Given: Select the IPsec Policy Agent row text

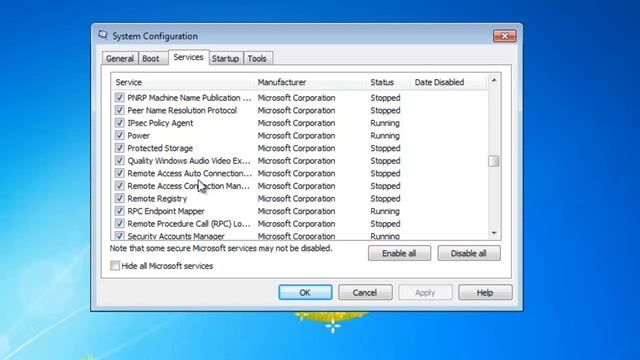Looking at the screenshot, I should click(x=160, y=123).
